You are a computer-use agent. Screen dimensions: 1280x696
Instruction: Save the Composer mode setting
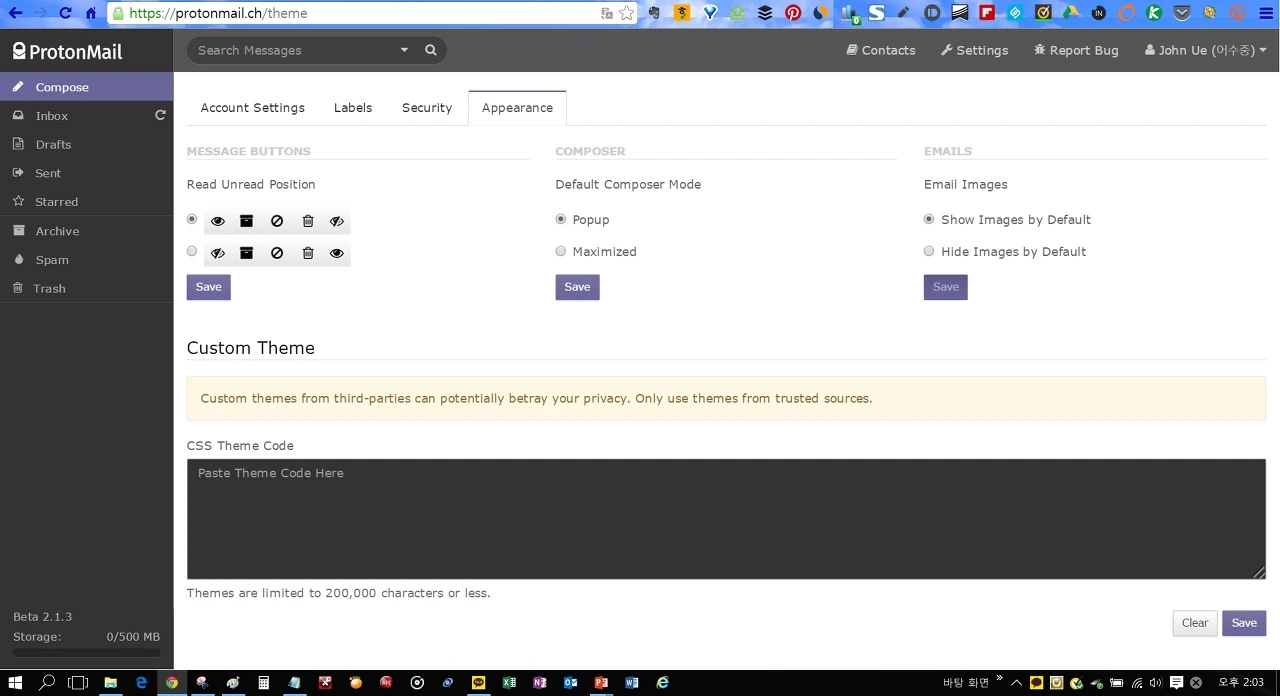(x=577, y=287)
